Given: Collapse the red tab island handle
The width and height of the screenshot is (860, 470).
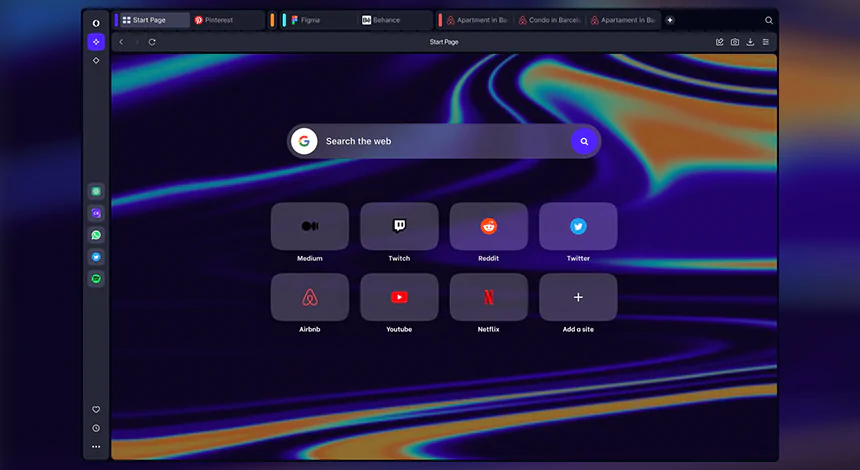Looking at the screenshot, I should coord(440,20).
